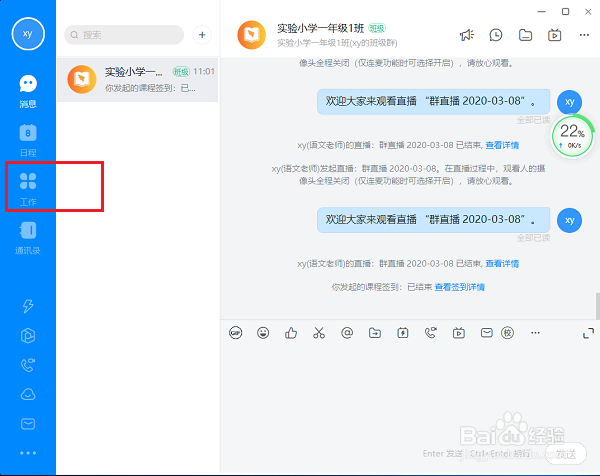
Task: Click 全部已读 under first message bubble
Action: [533, 120]
